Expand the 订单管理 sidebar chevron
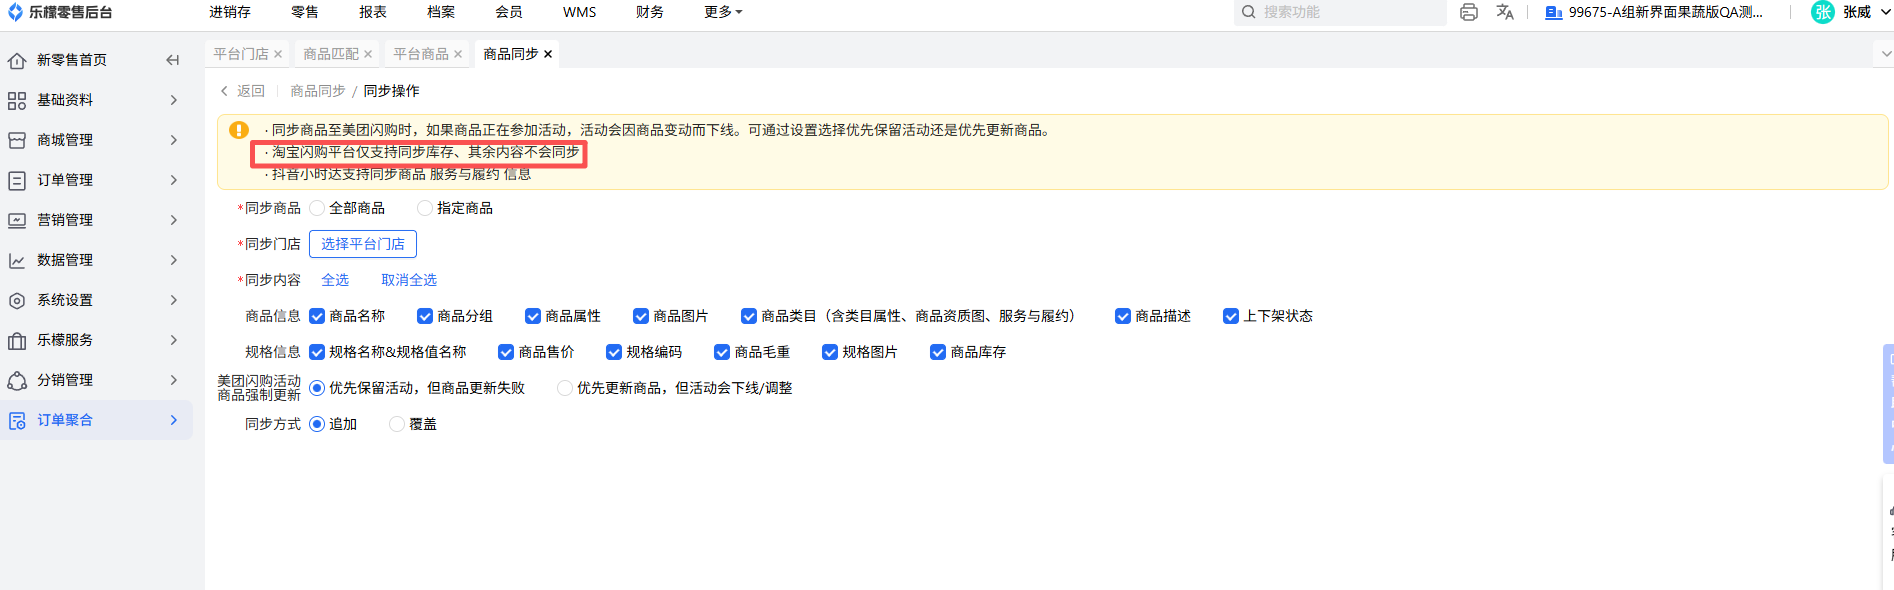 click(174, 180)
